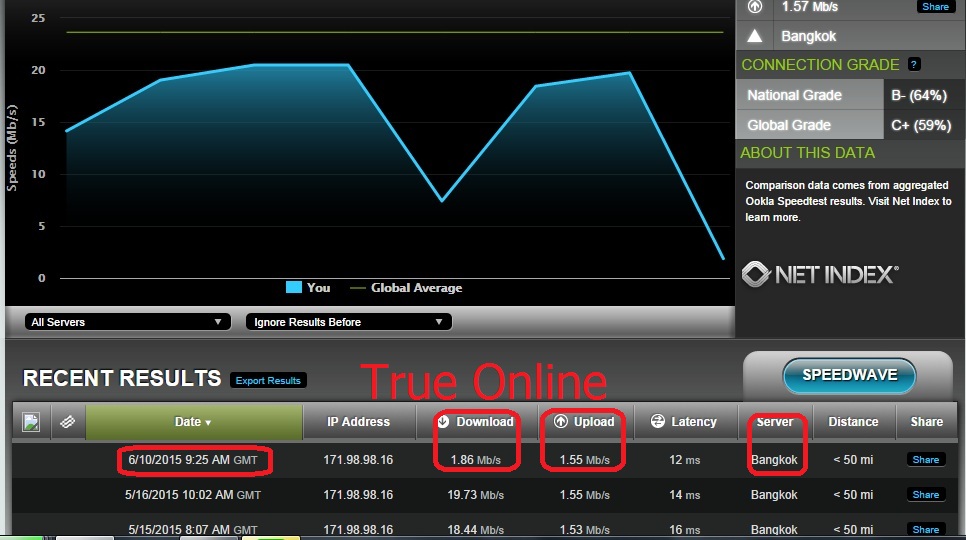
Task: Click Share button beside 1.57 Mb/s
Action: [935, 6]
